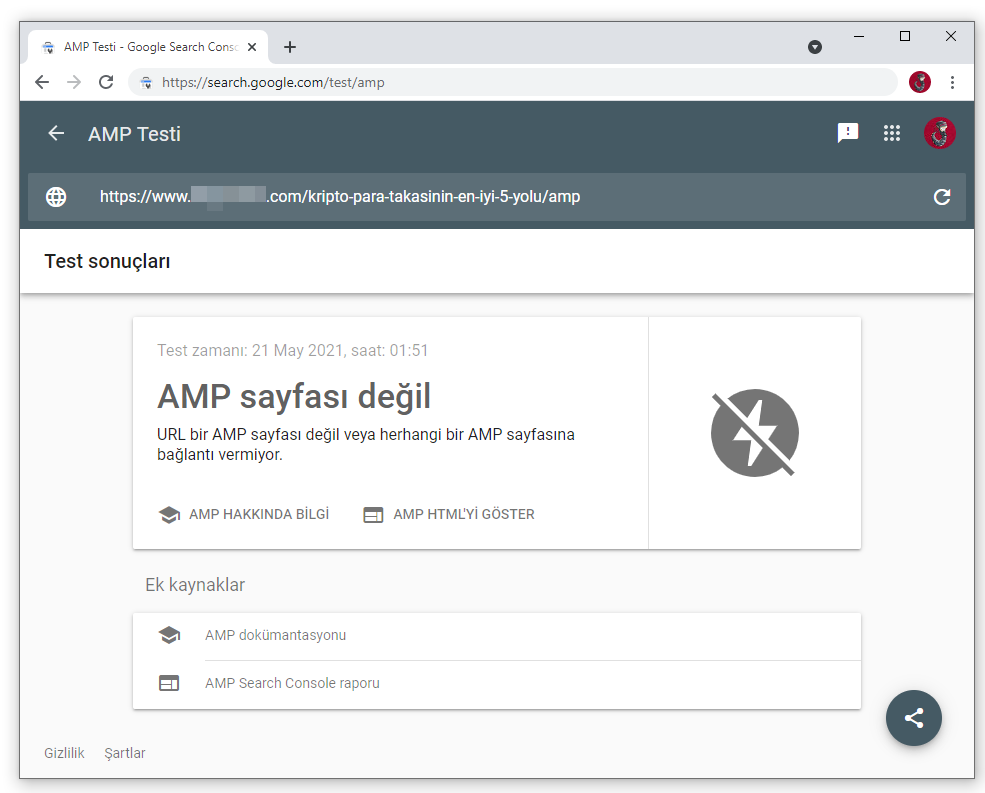Open a new browser tab
The width and height of the screenshot is (985, 793).
(x=290, y=47)
